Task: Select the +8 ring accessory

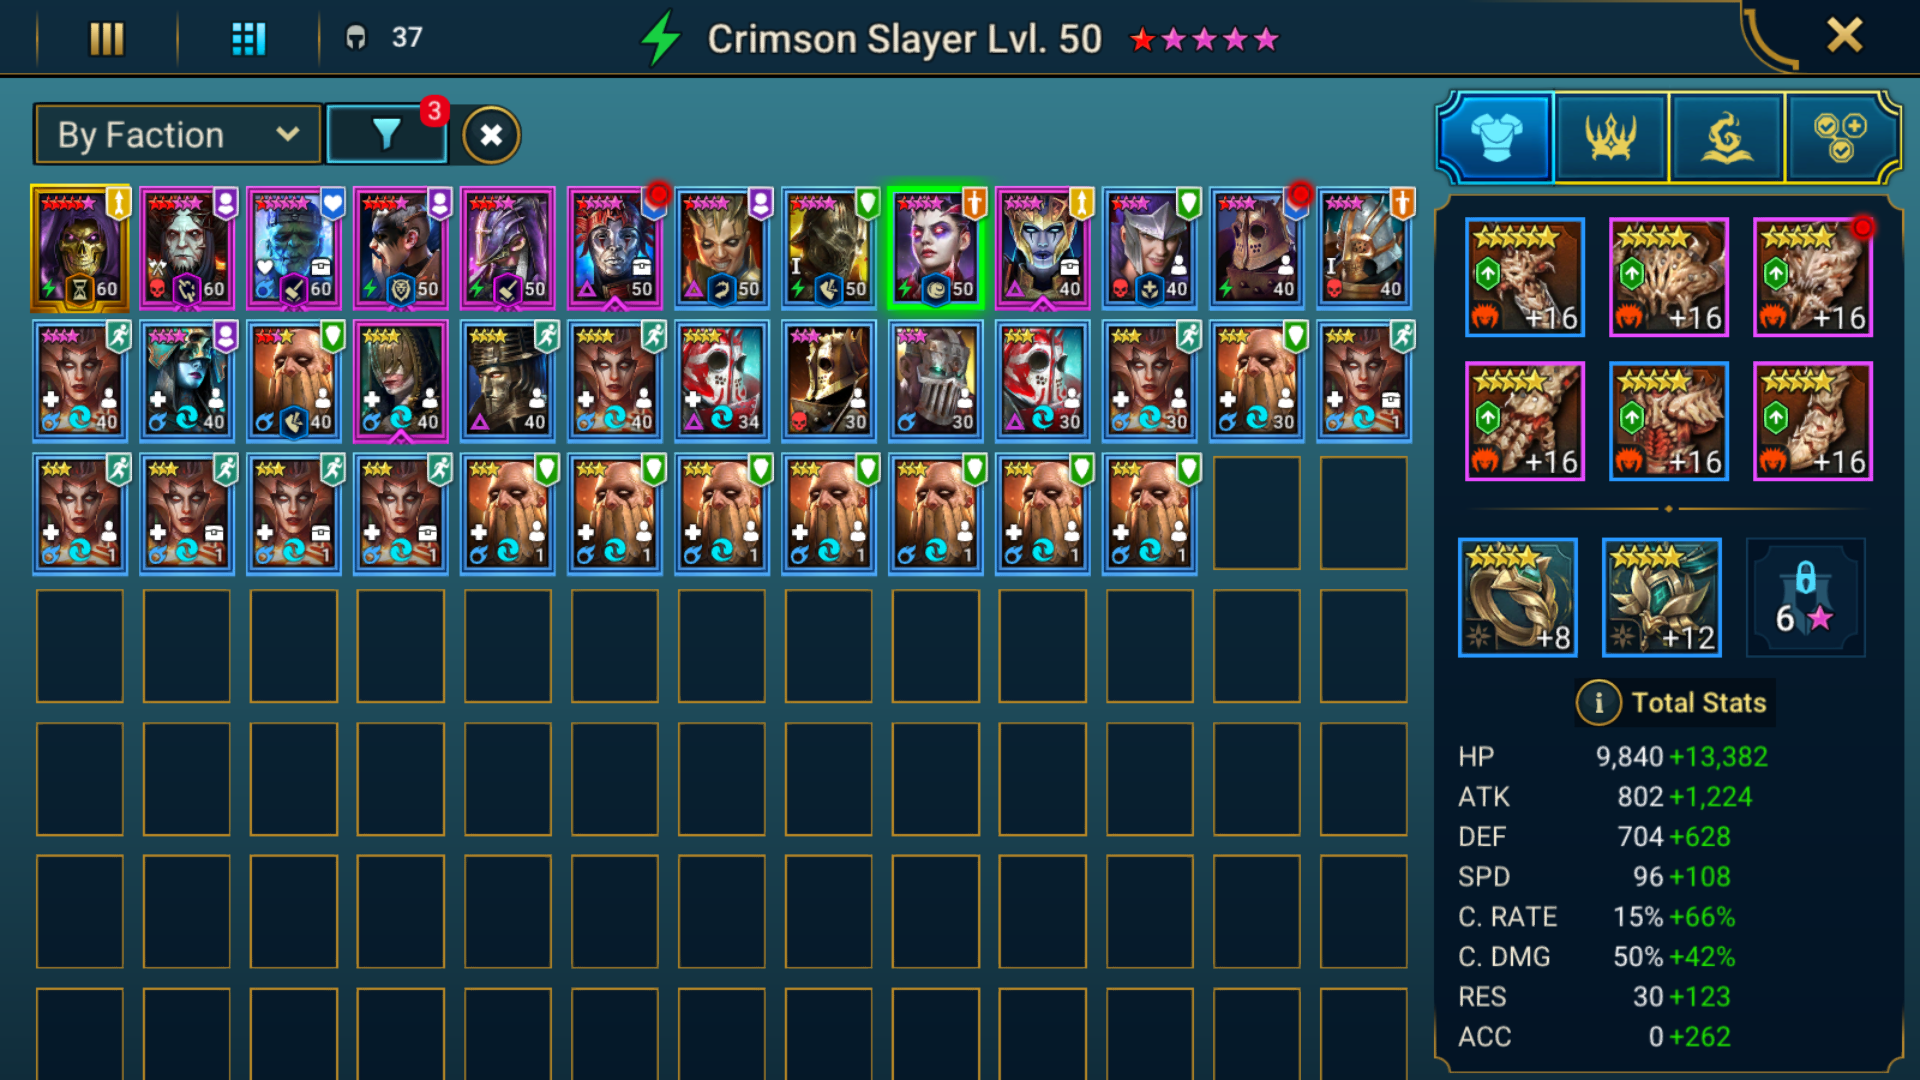Action: [1517, 598]
